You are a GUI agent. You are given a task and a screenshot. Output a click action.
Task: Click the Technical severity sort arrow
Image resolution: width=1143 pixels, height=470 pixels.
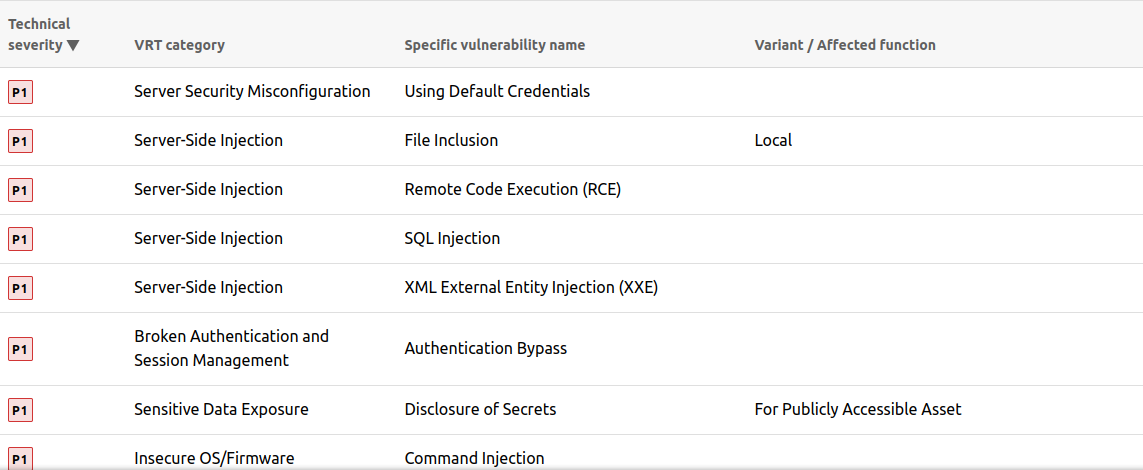click(x=73, y=45)
